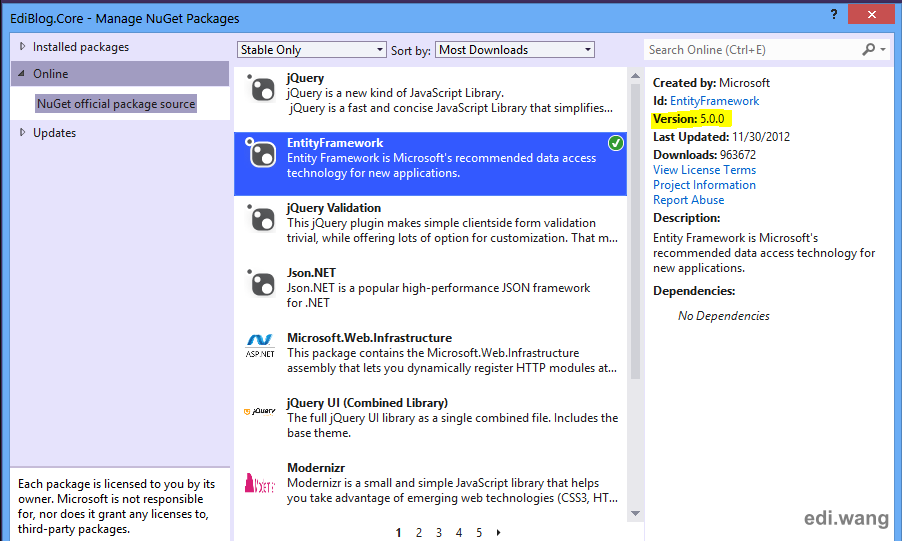Image resolution: width=902 pixels, height=541 pixels.
Task: Go to page 2 of results
Action: [x=419, y=533]
